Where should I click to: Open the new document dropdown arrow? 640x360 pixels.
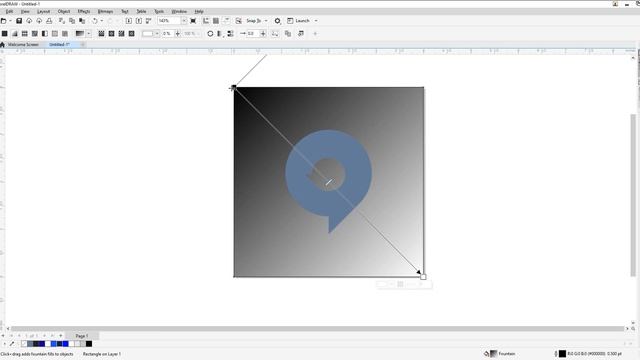[x=10, y=20]
